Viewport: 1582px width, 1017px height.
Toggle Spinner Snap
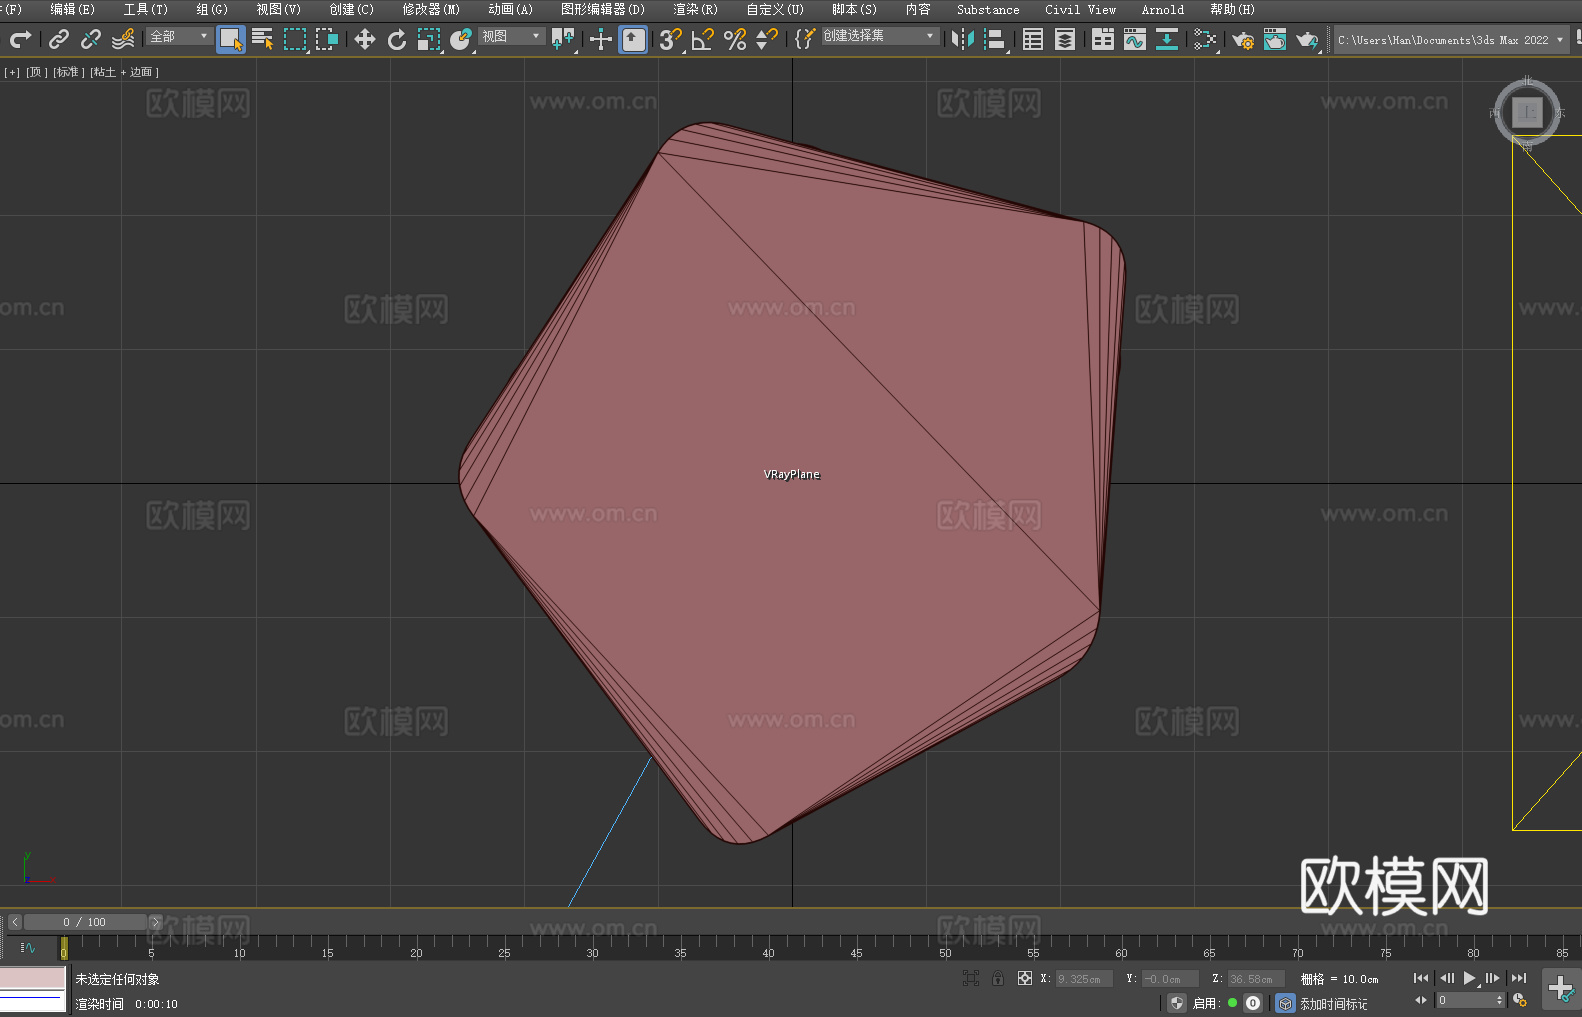767,39
